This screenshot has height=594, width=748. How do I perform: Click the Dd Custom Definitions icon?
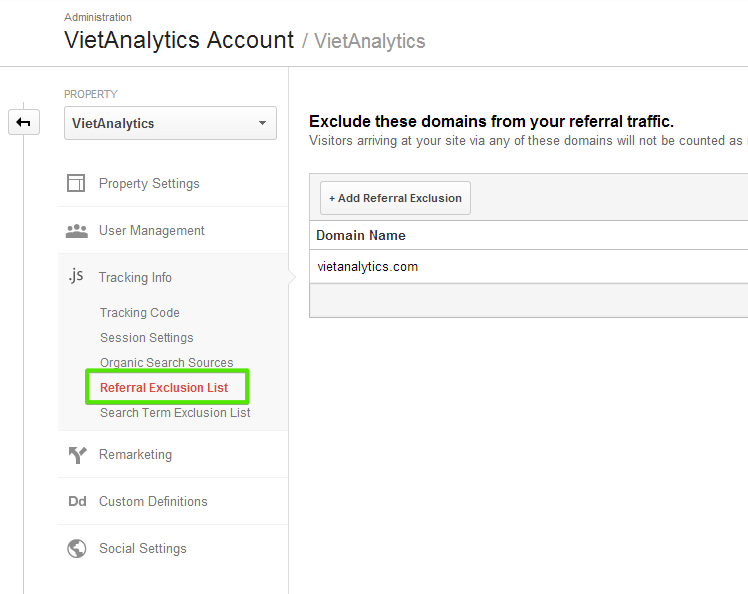pyautogui.click(x=76, y=501)
